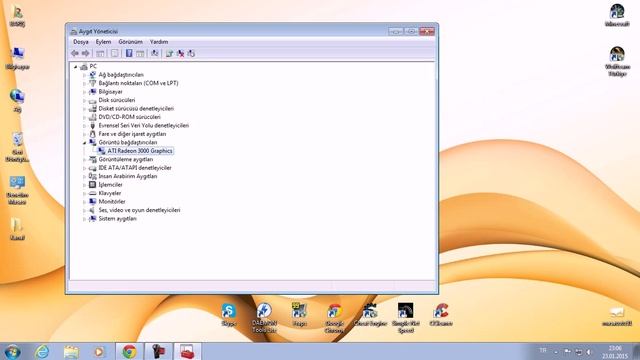
Task: Click the Cheat Engine desktop shortcut
Action: click(370, 314)
